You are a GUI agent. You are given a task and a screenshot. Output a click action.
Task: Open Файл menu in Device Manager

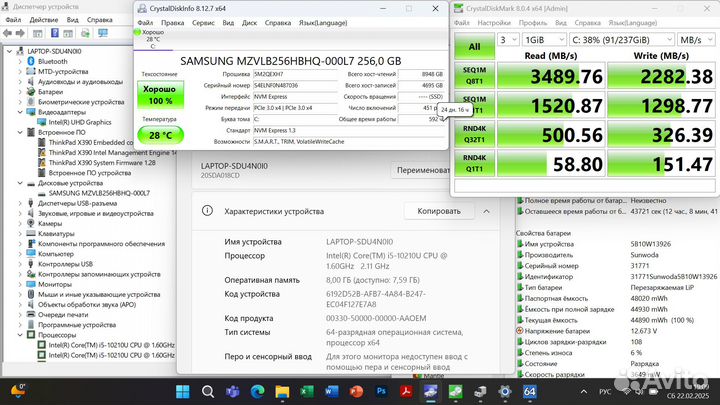point(13,20)
